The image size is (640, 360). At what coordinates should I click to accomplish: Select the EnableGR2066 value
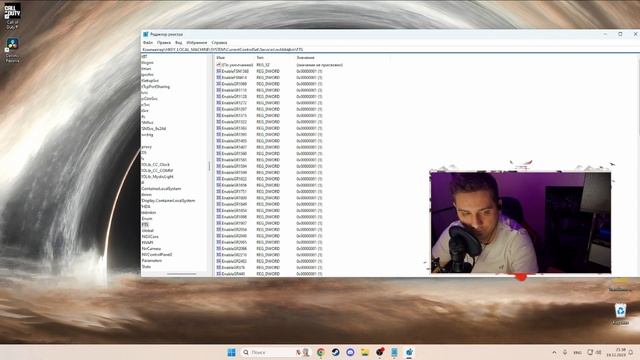click(234, 248)
